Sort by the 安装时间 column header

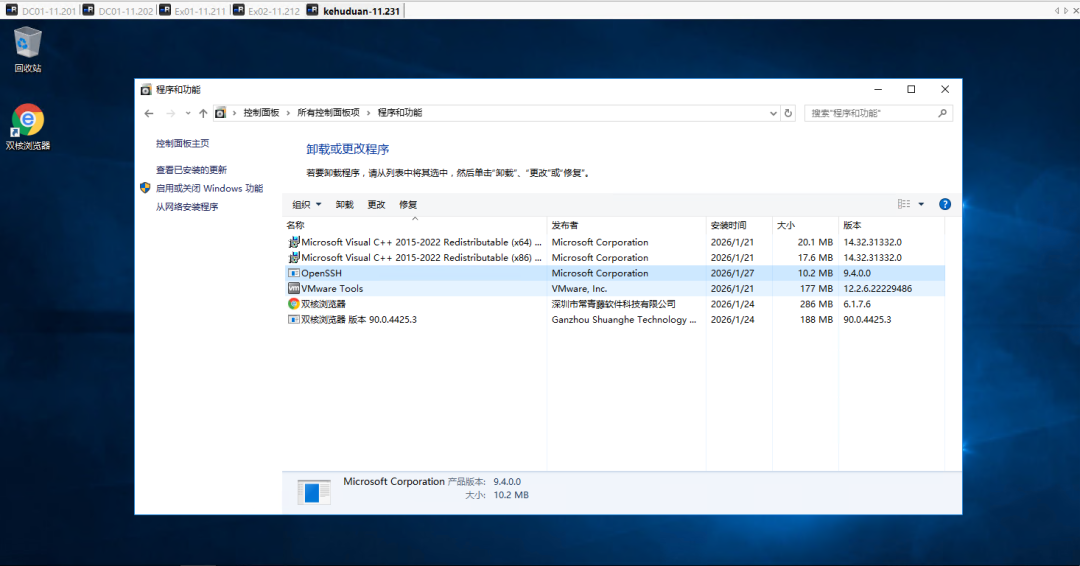pos(739,225)
